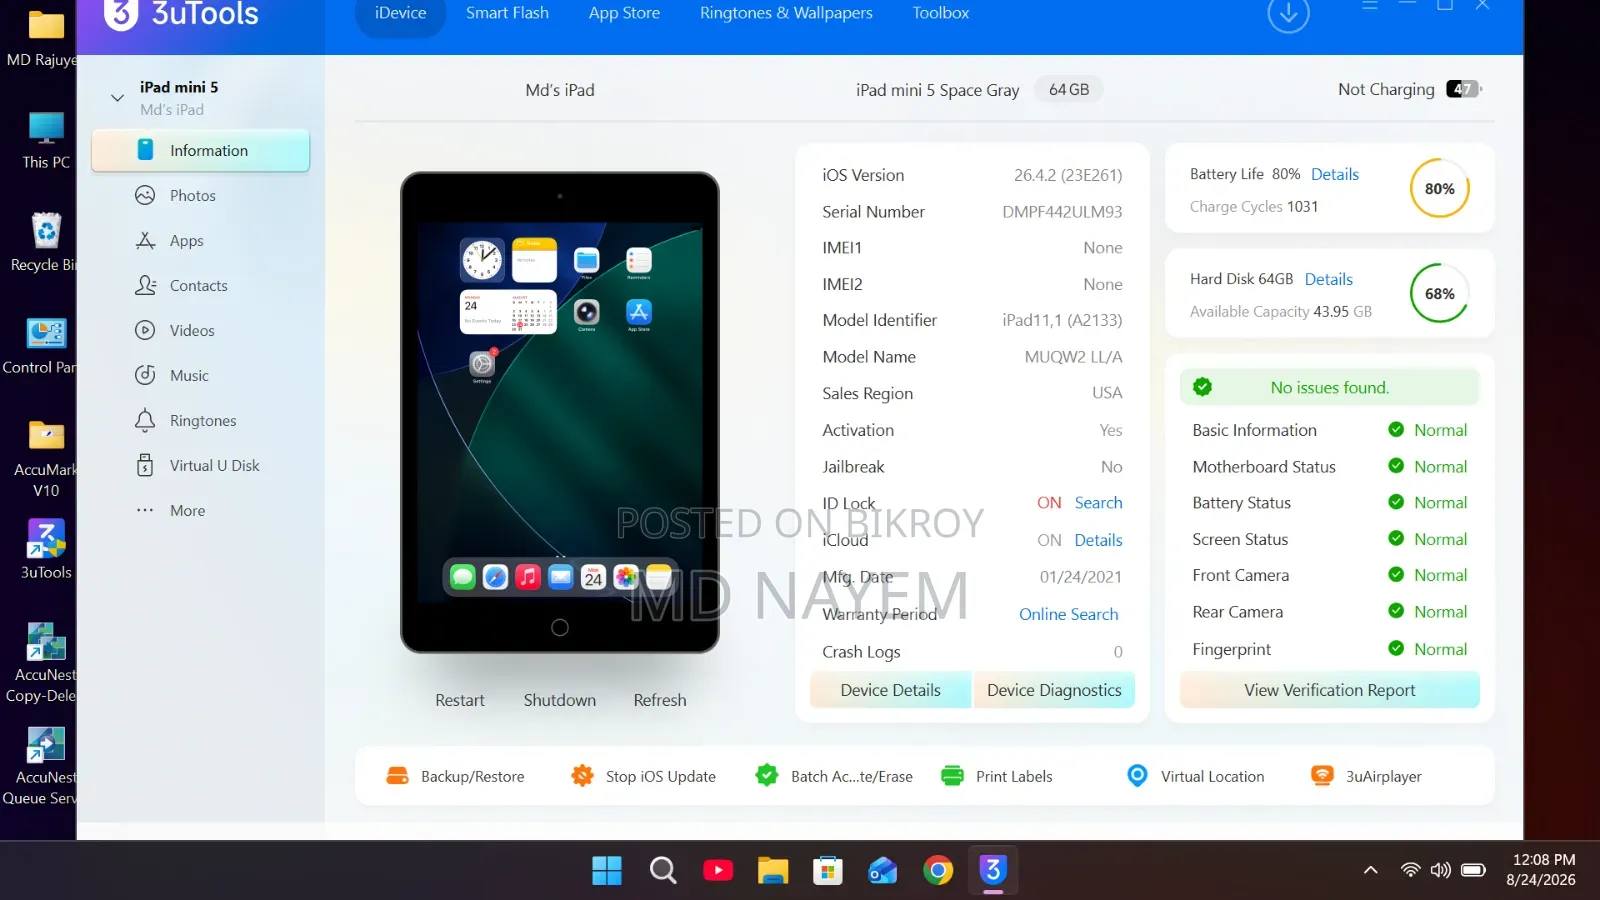Image resolution: width=1600 pixels, height=900 pixels.
Task: Launch 3uAirplayer icon
Action: [1322, 776]
